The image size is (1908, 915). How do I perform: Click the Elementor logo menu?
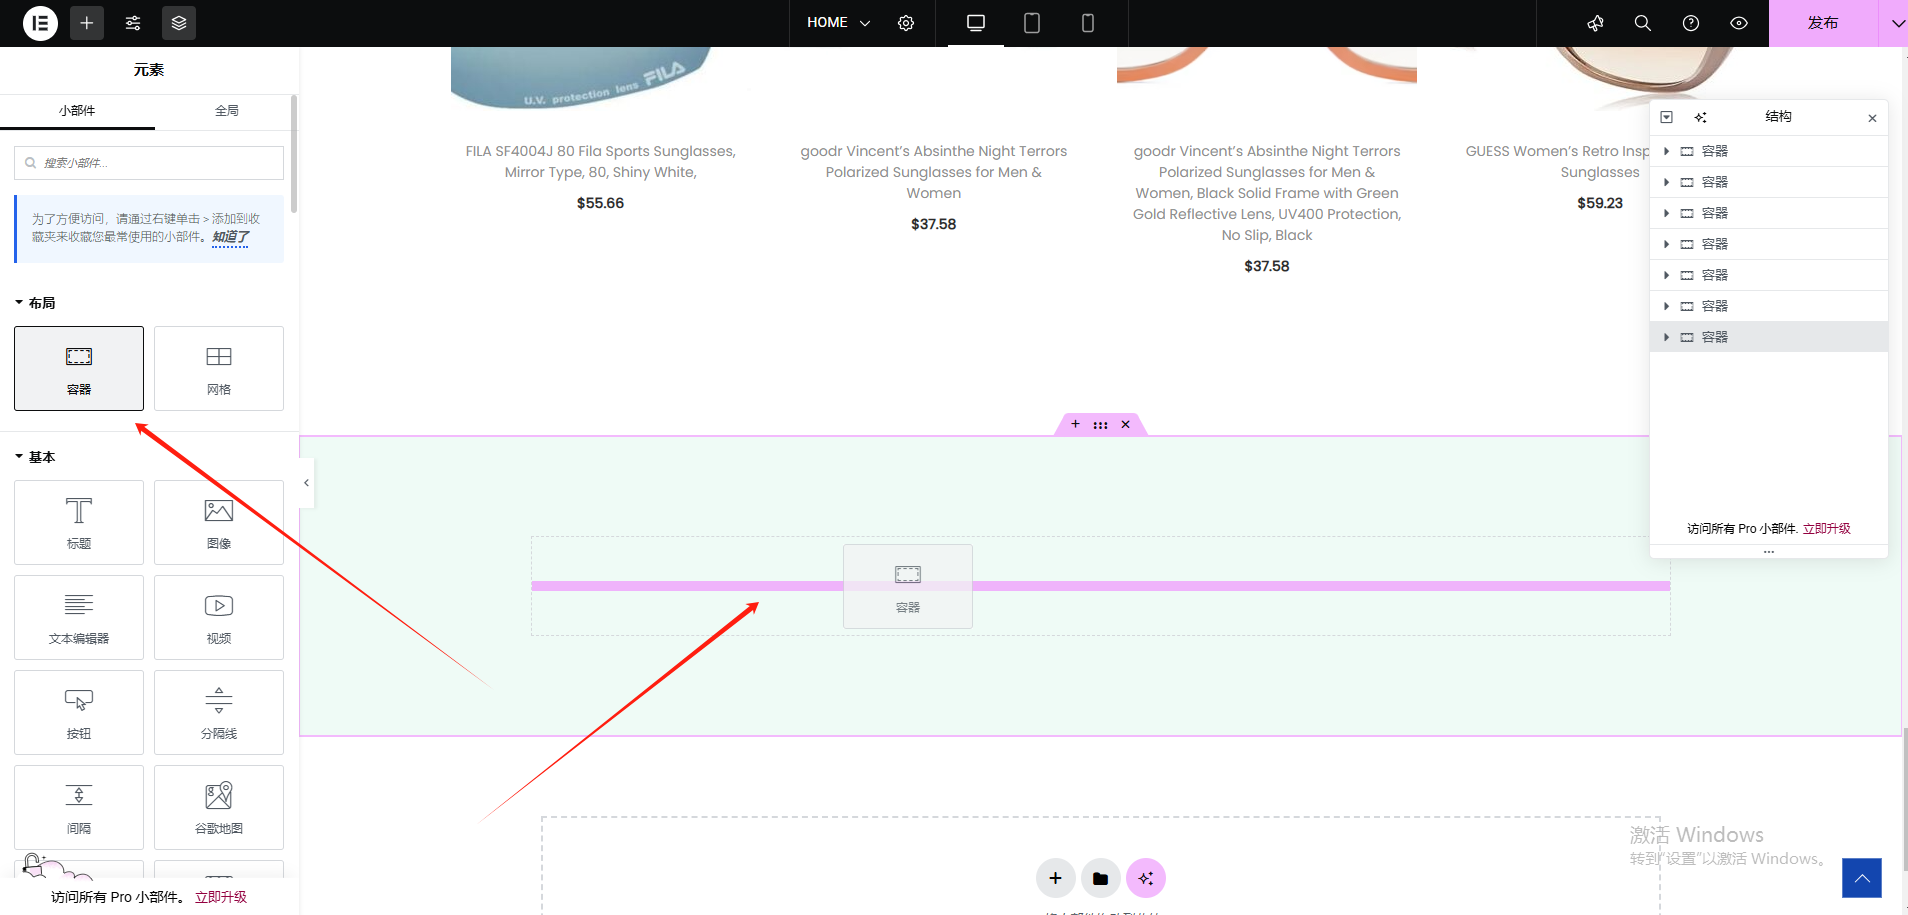pyautogui.click(x=40, y=23)
